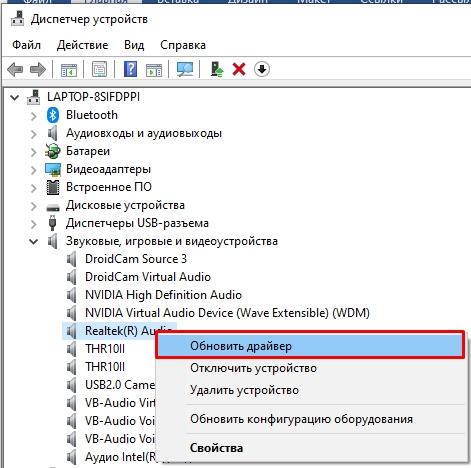Go back using the toolbar arrow
Screen dimensions: 471x468
[x=15, y=70]
